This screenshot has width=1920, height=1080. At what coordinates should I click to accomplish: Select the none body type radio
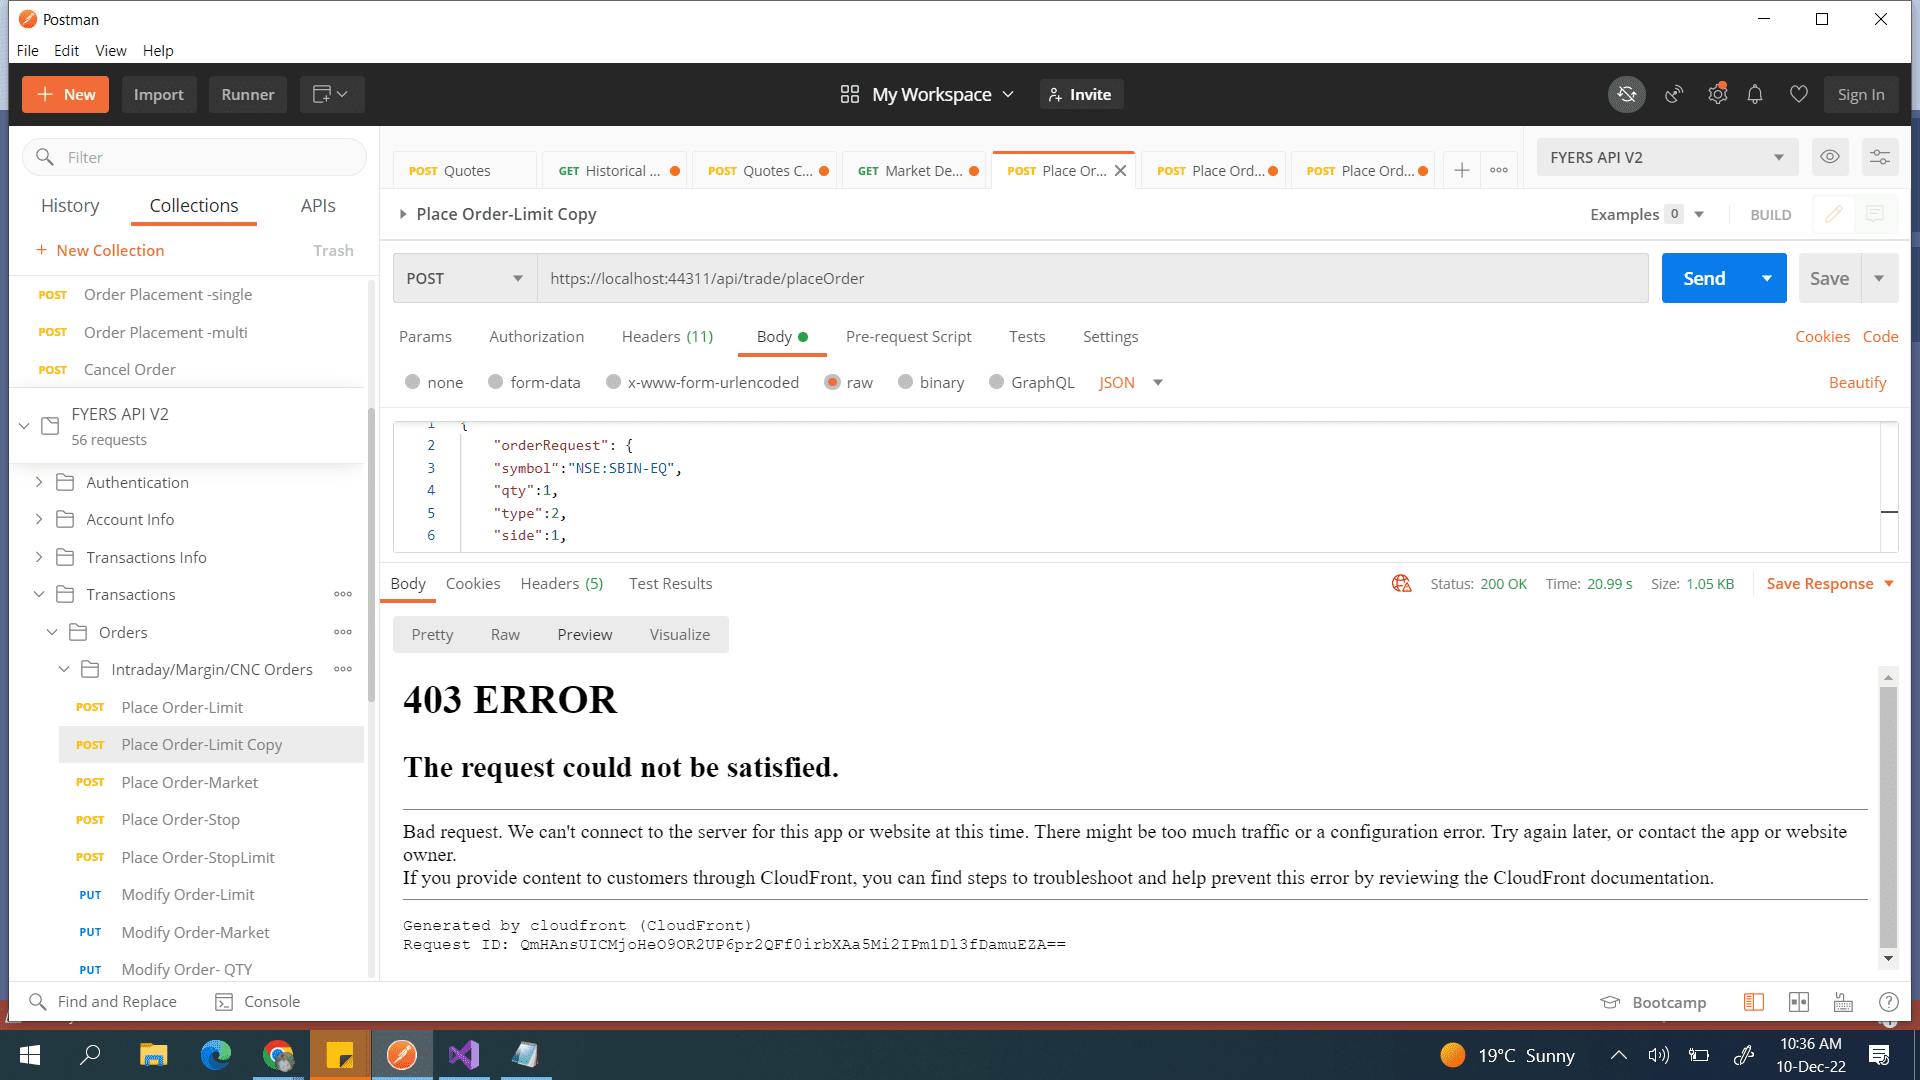(412, 382)
